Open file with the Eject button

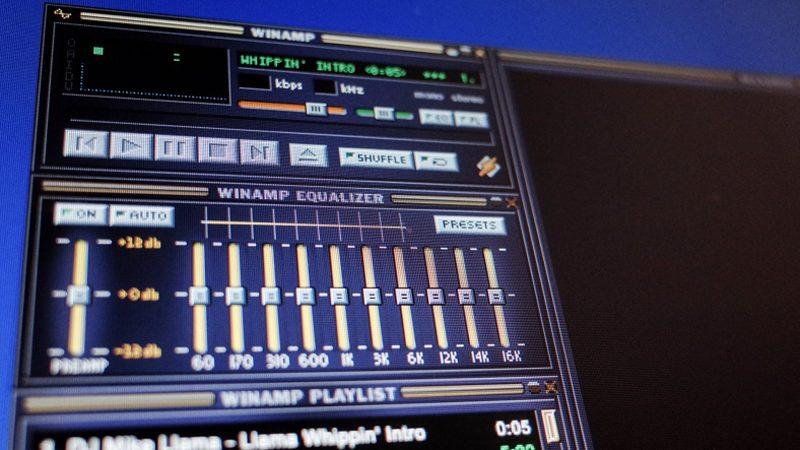point(308,155)
